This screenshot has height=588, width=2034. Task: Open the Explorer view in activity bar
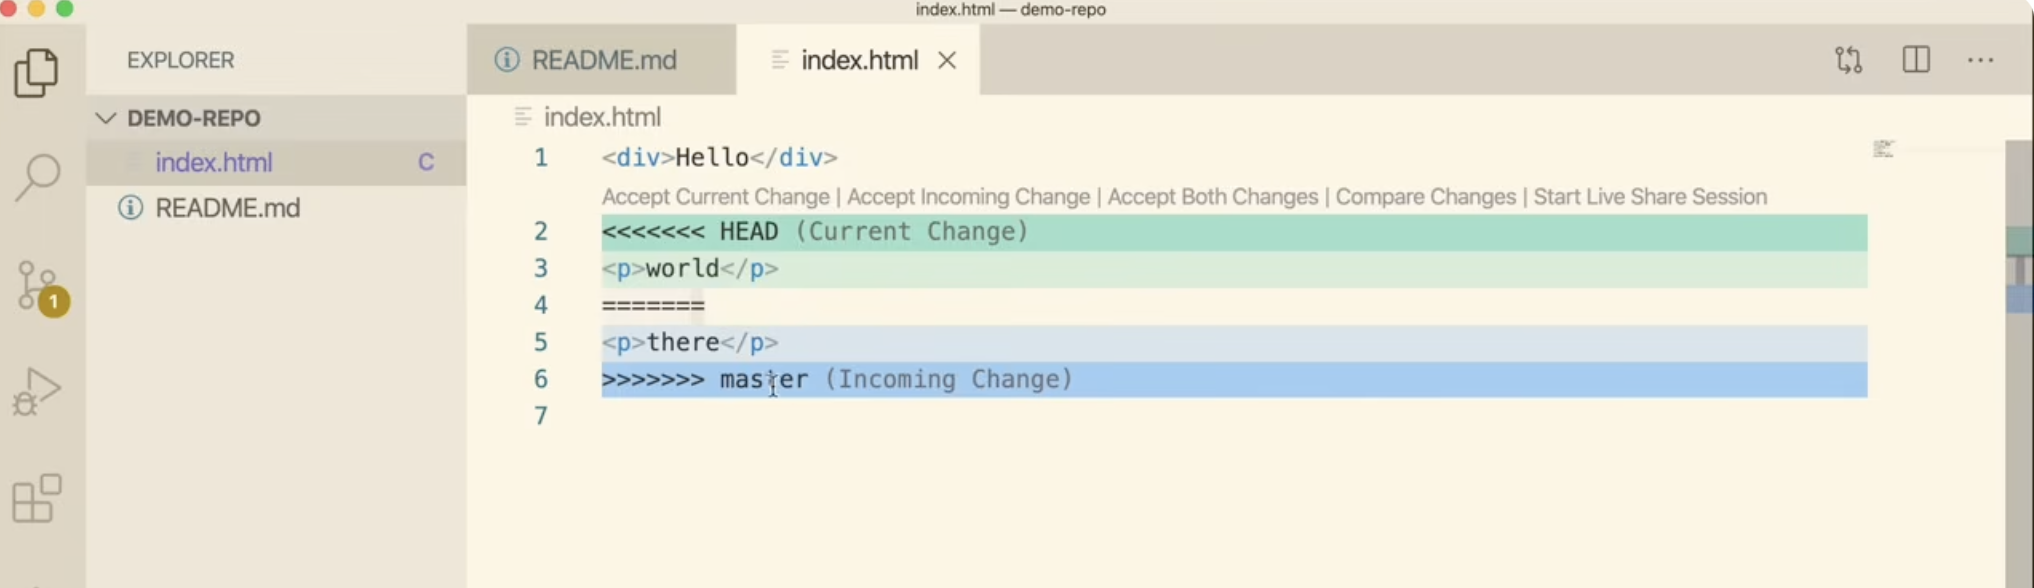coord(37,73)
